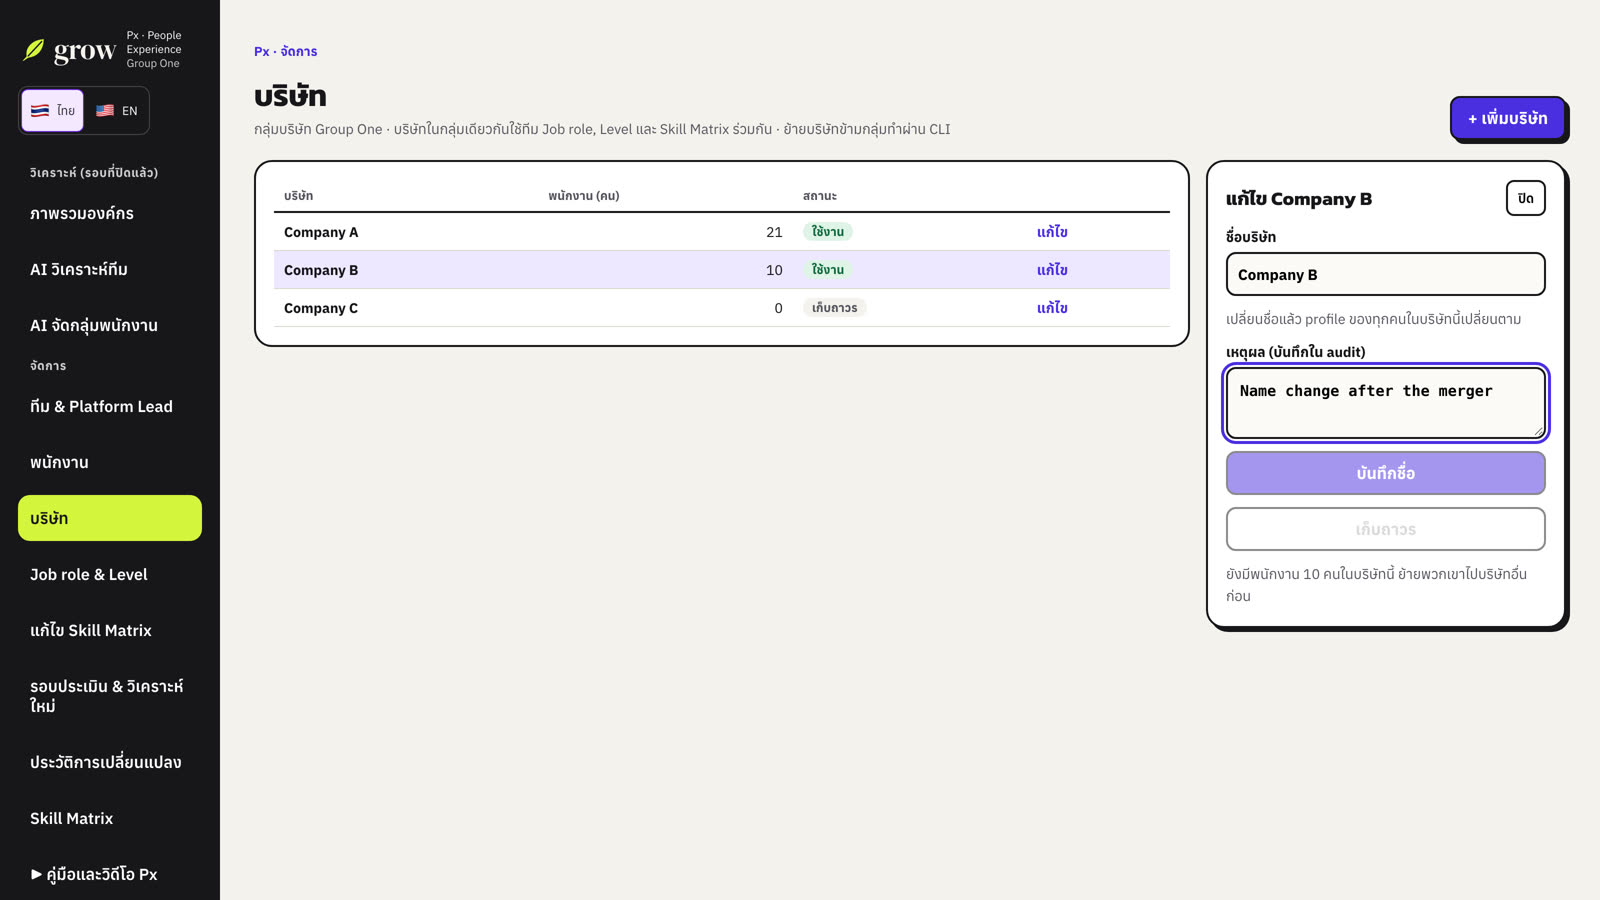
Task: Select the highlighted บริษัท sidebar item
Action: point(110,518)
